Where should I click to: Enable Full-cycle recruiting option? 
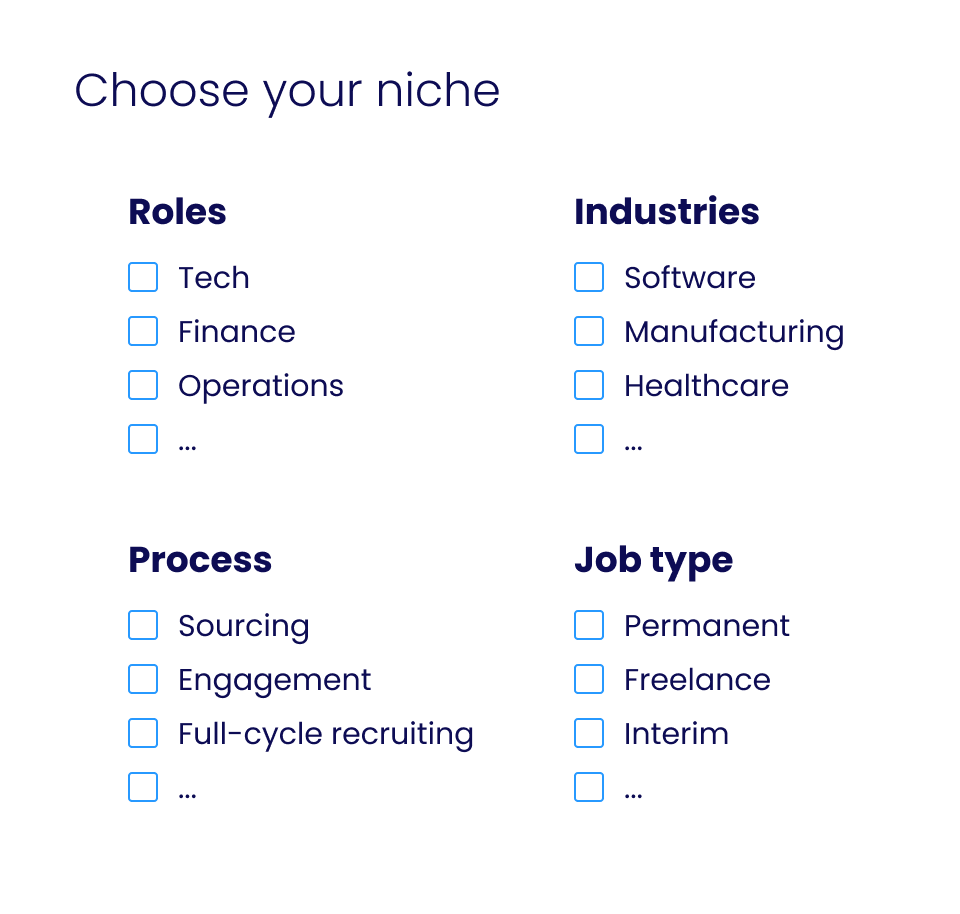[x=143, y=733]
